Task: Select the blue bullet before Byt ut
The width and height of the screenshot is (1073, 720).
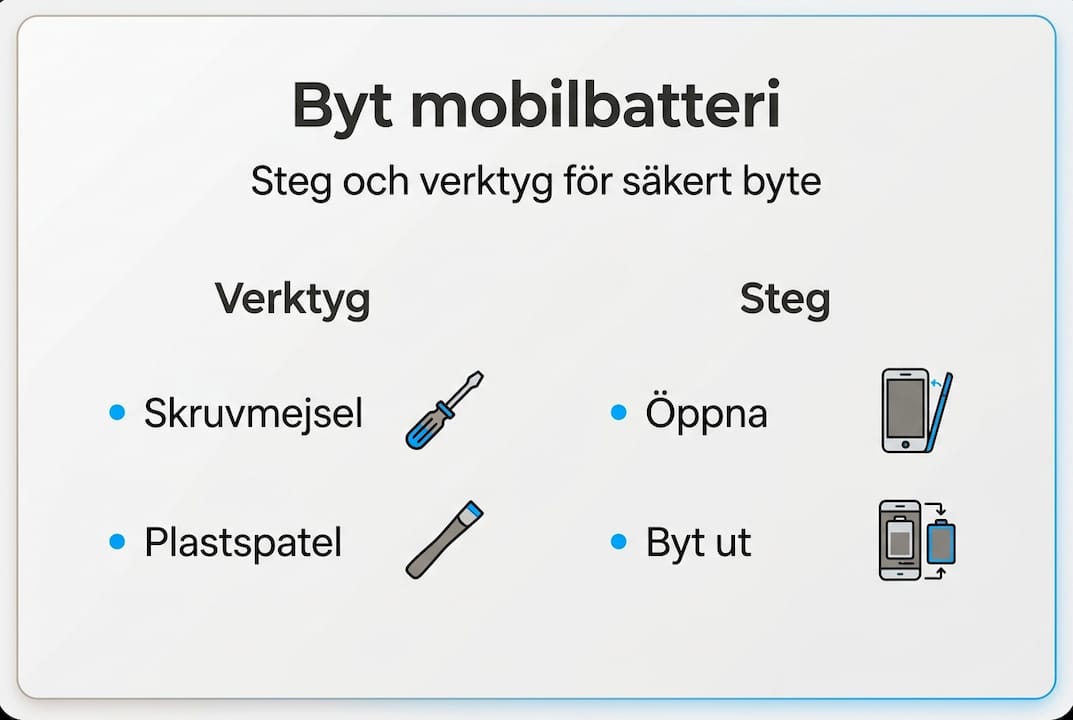Action: point(619,542)
